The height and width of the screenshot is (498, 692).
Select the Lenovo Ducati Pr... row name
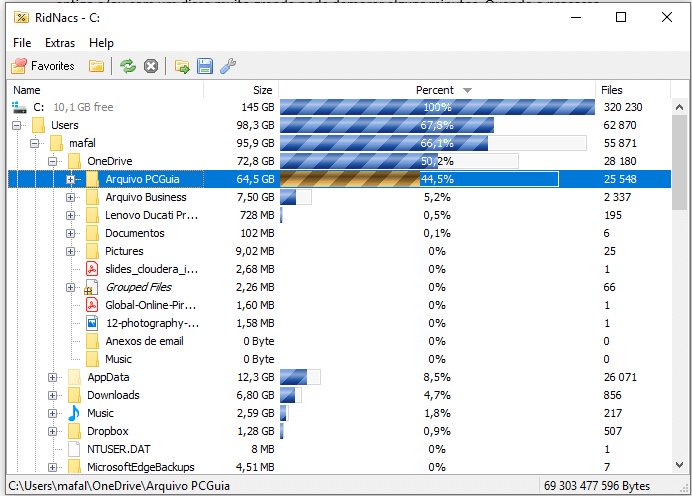151,215
